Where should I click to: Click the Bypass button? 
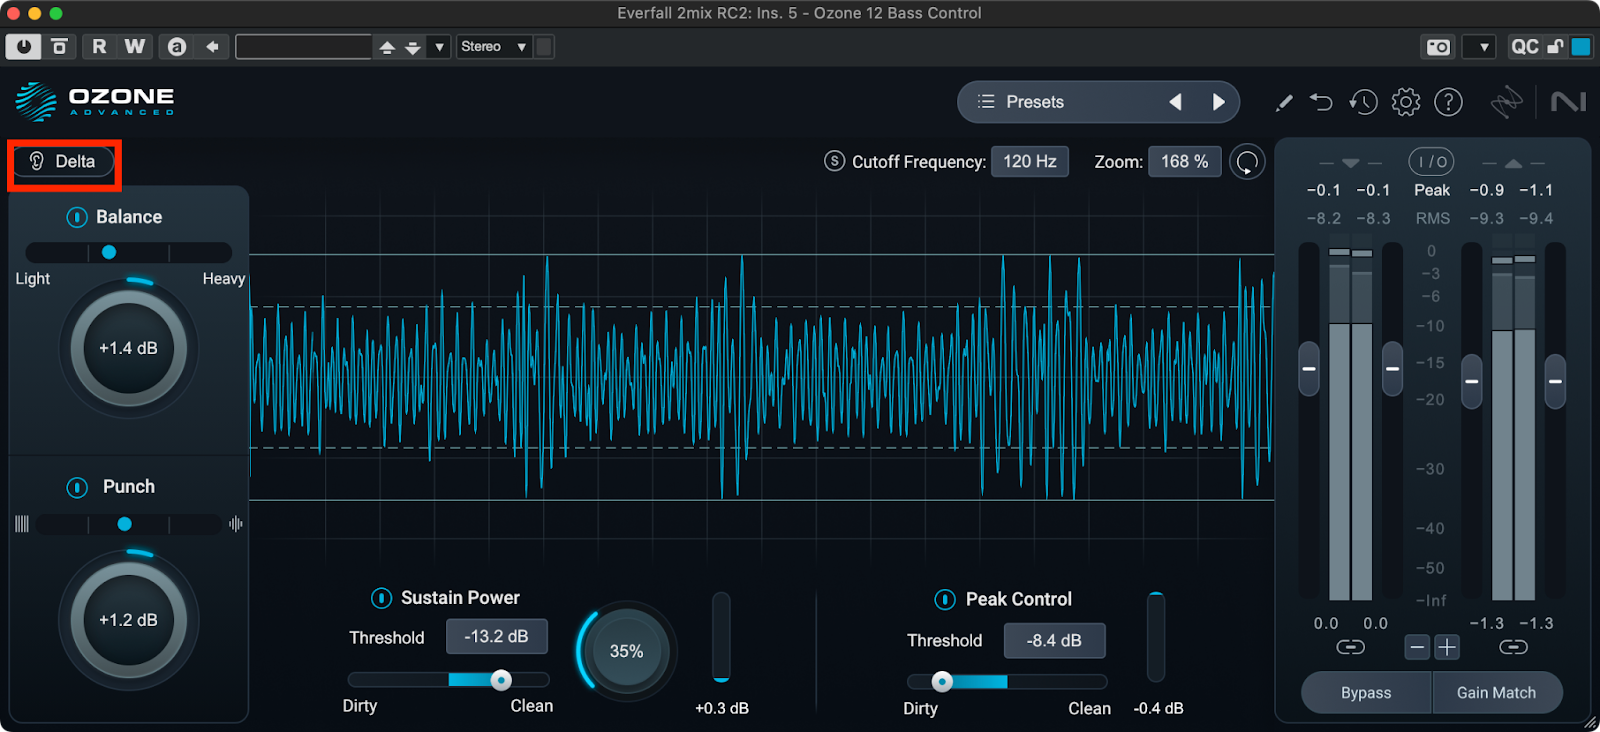1366,693
